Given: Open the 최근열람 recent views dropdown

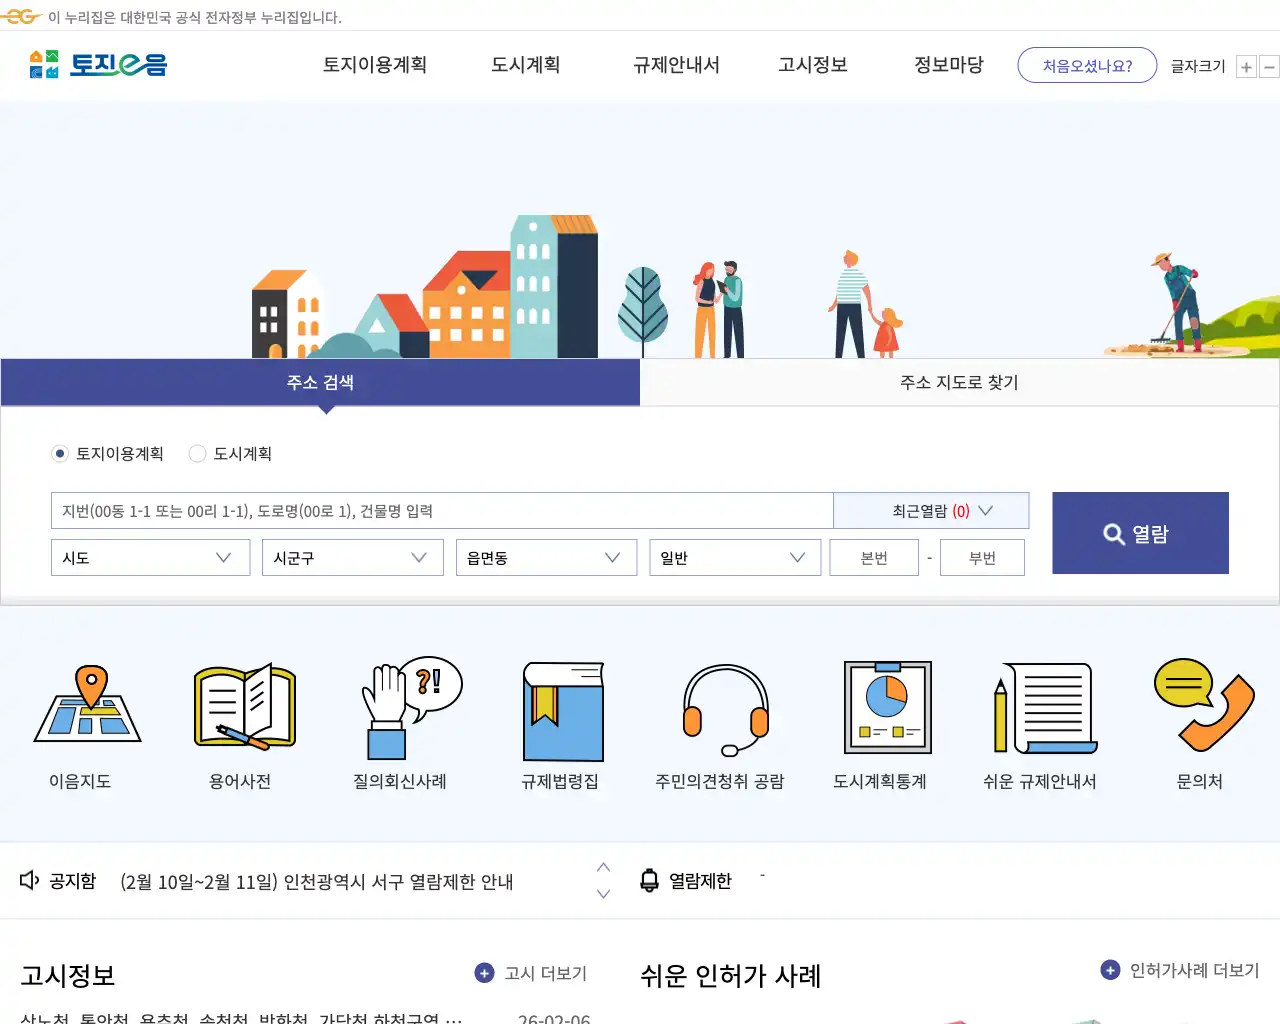Looking at the screenshot, I should [x=931, y=510].
